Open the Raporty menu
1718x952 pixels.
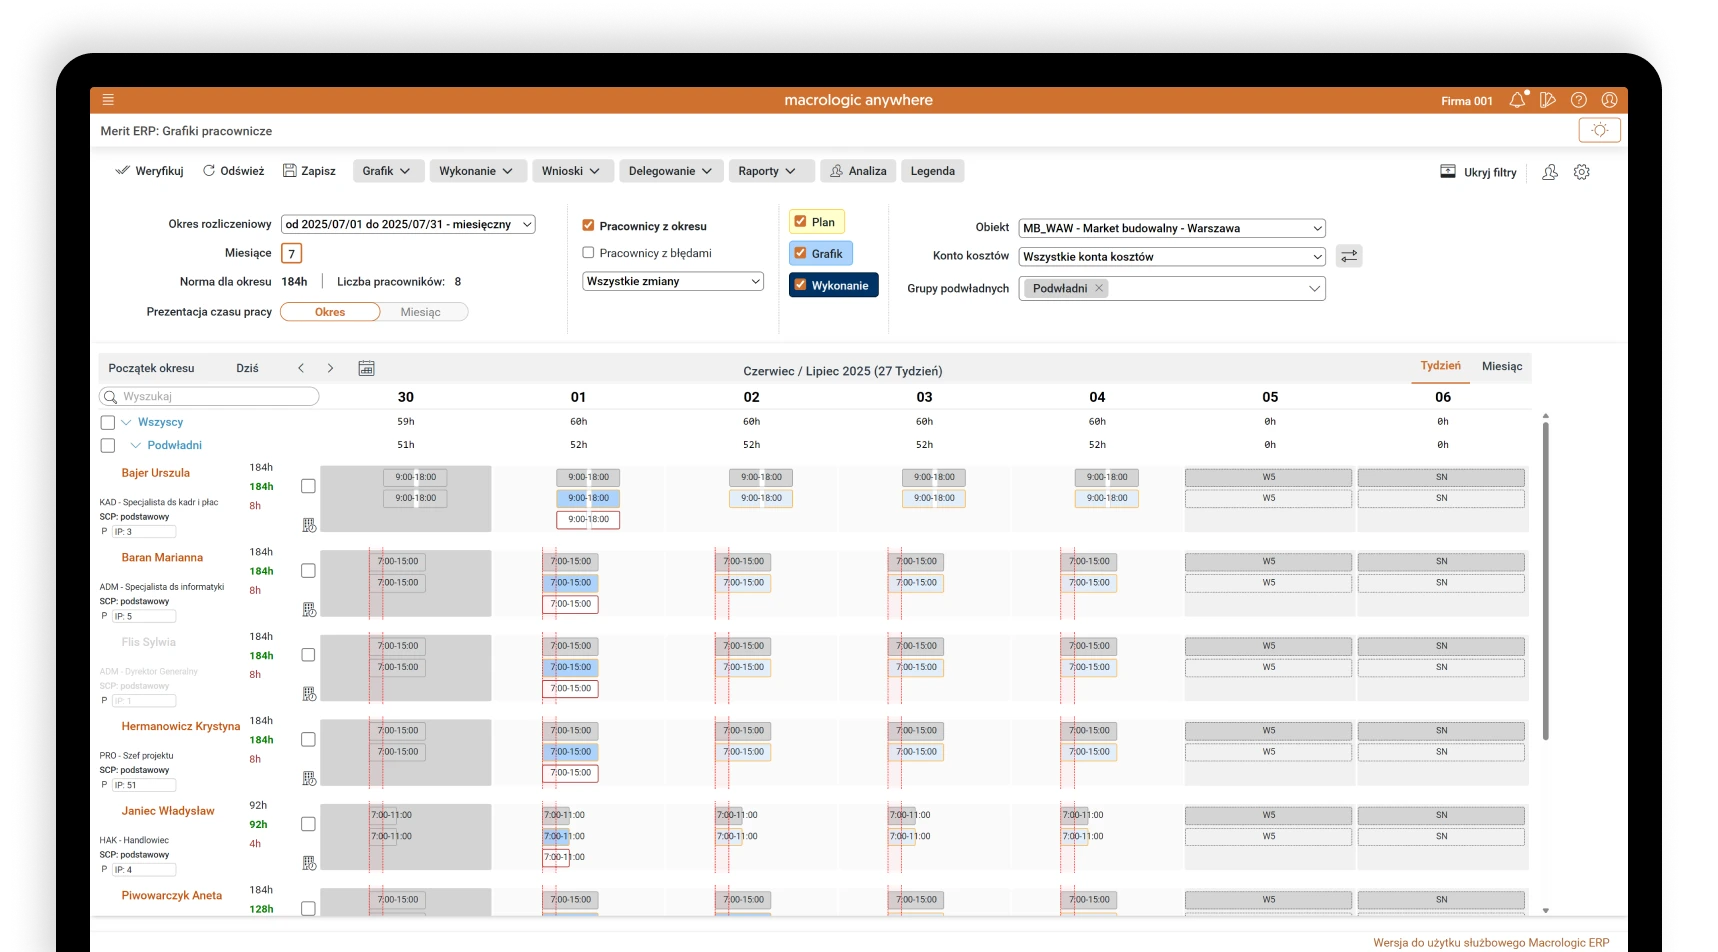767,171
